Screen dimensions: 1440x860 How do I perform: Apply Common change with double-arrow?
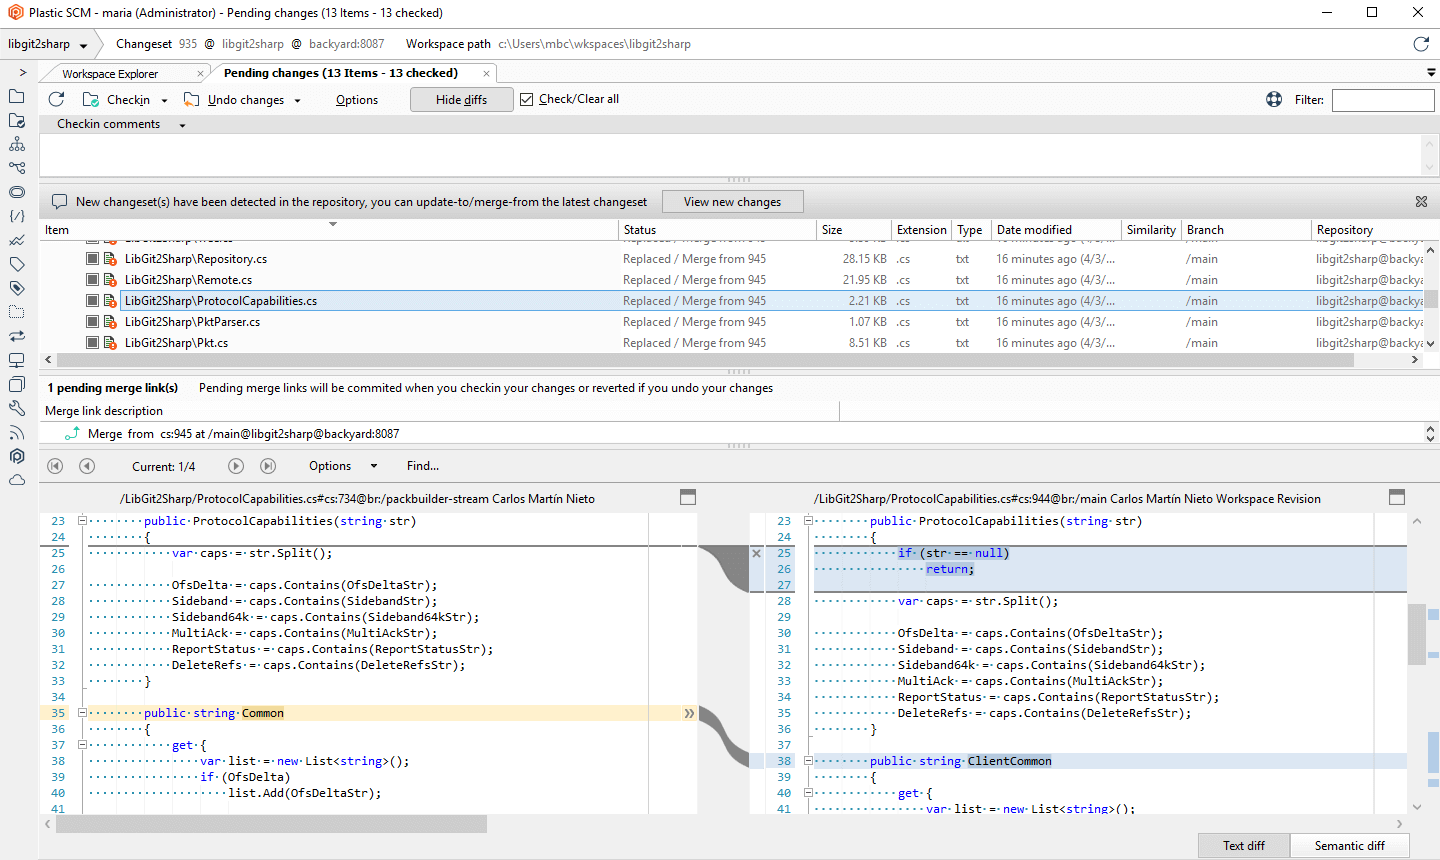tap(689, 713)
